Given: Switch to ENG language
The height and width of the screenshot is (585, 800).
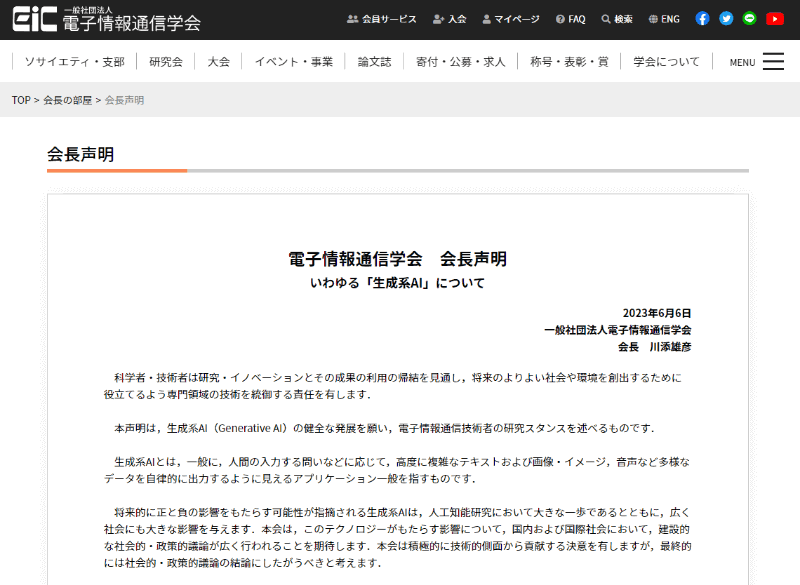Looking at the screenshot, I should tap(664, 19).
